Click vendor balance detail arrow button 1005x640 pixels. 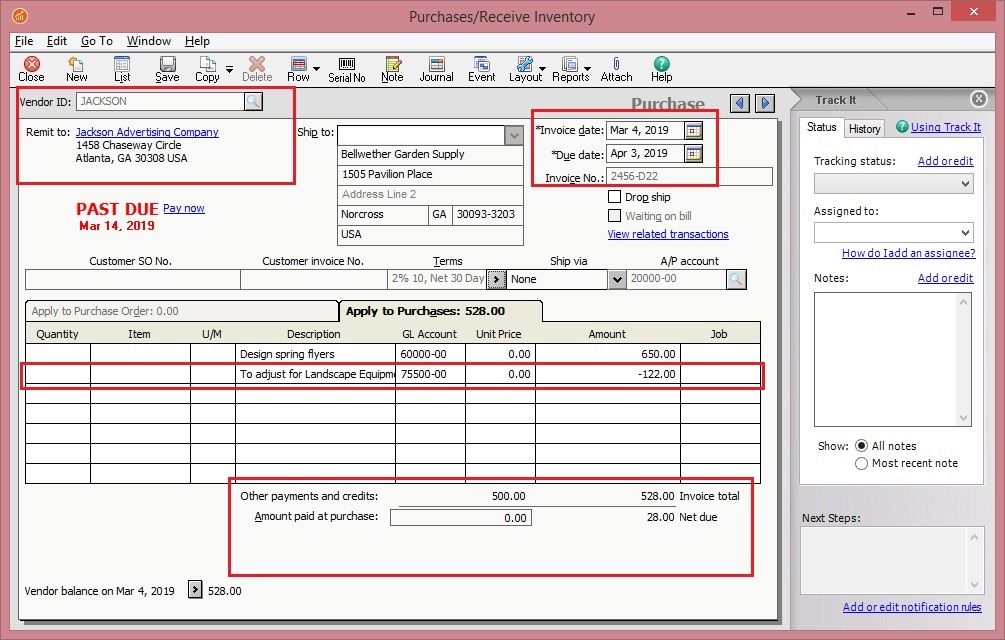coord(195,589)
